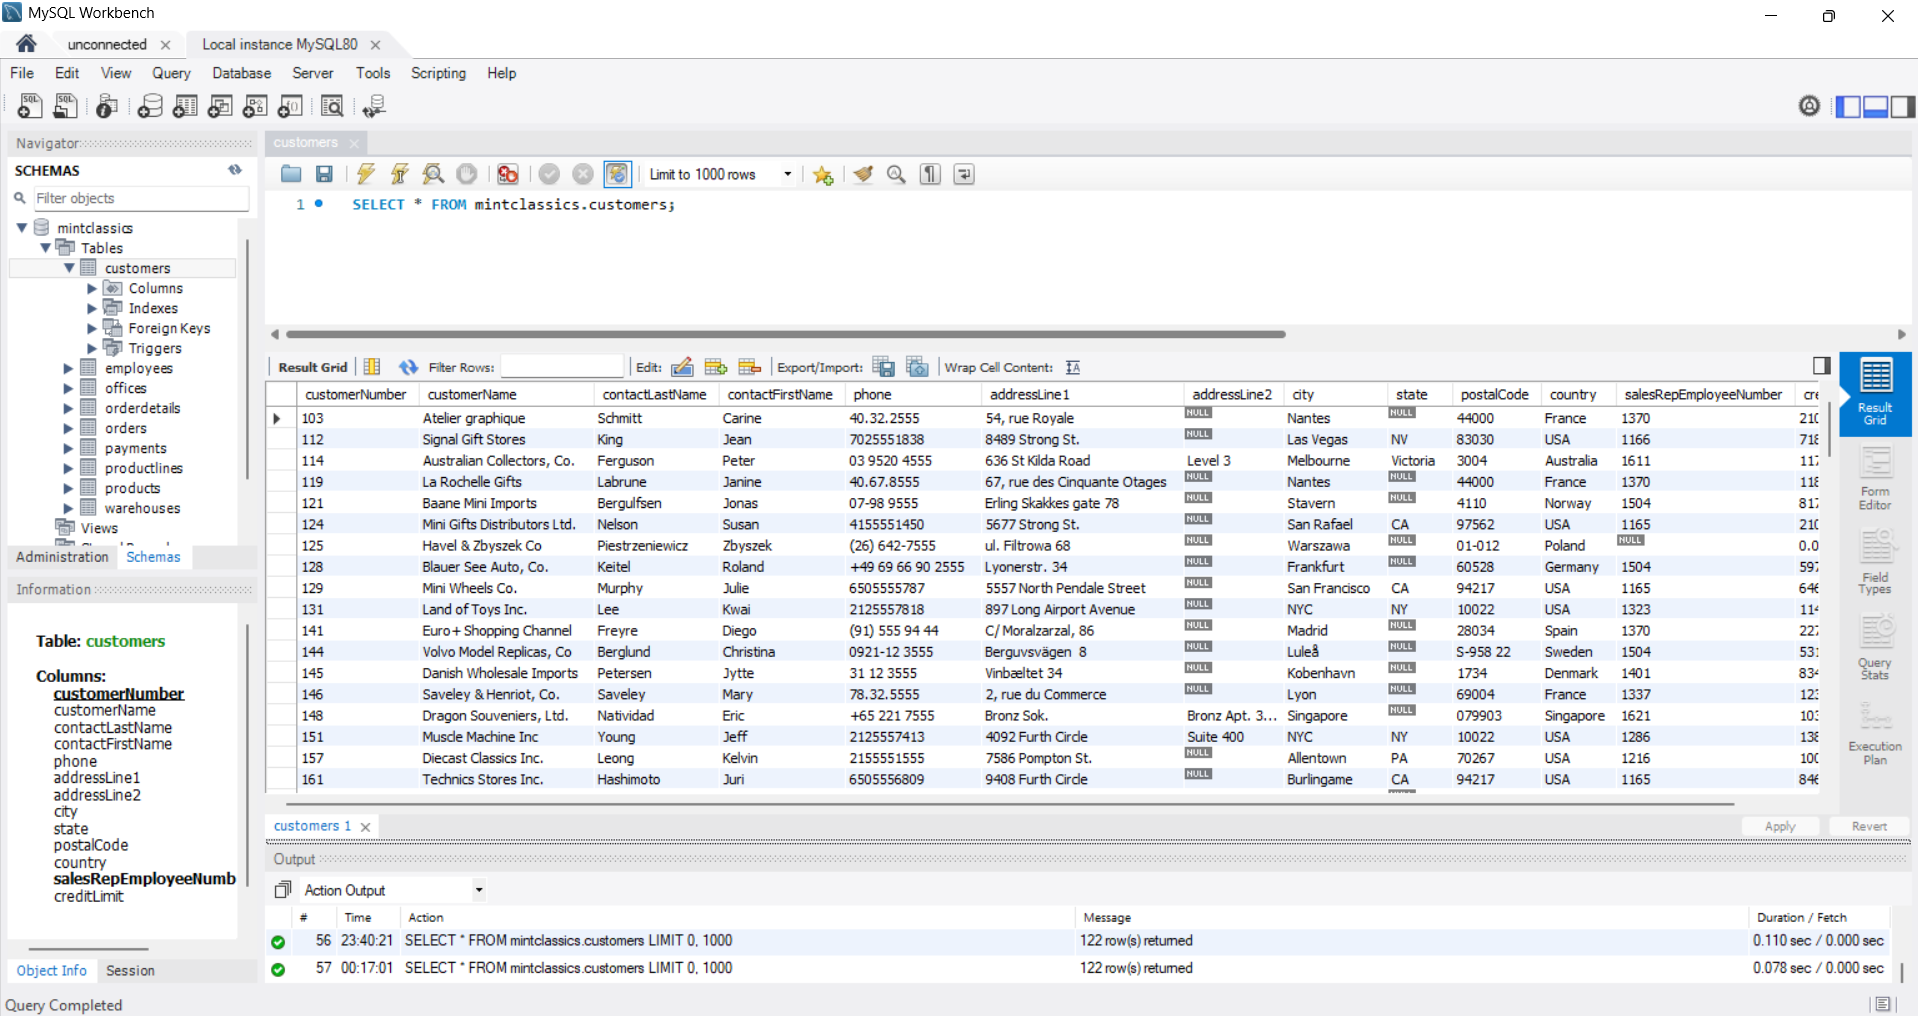Toggle the right sidebar panel visibility
The image size is (1918, 1016).
pyautogui.click(x=1903, y=106)
